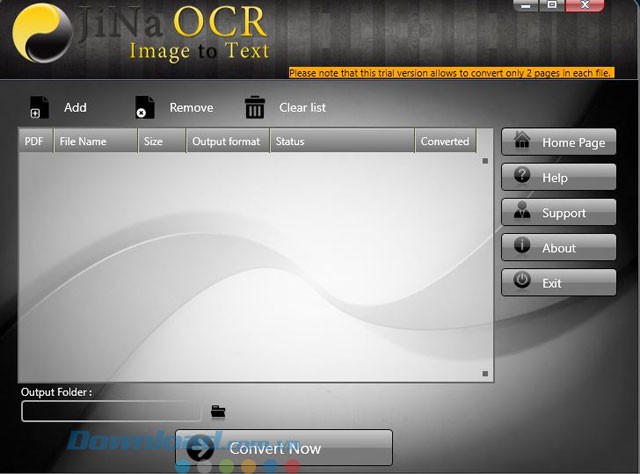640x474 pixels.
Task: Click the scrollbar top square marker
Action: tap(485, 161)
